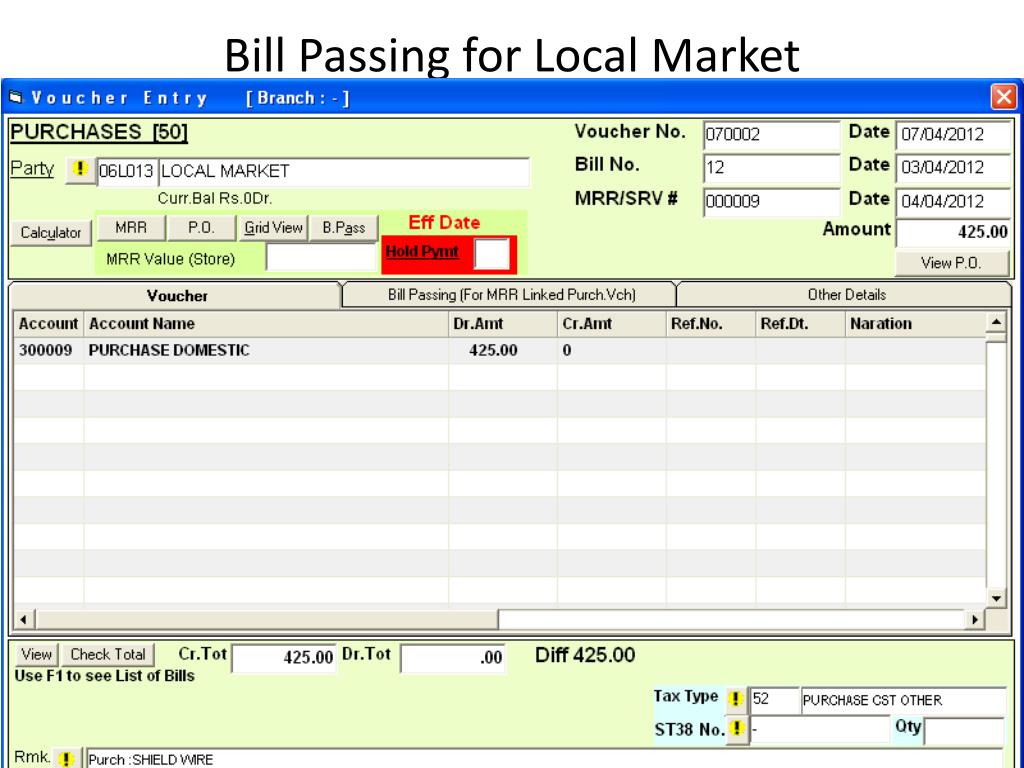Click the ST38 No. input field
The image size is (1024, 768).
coord(820,729)
